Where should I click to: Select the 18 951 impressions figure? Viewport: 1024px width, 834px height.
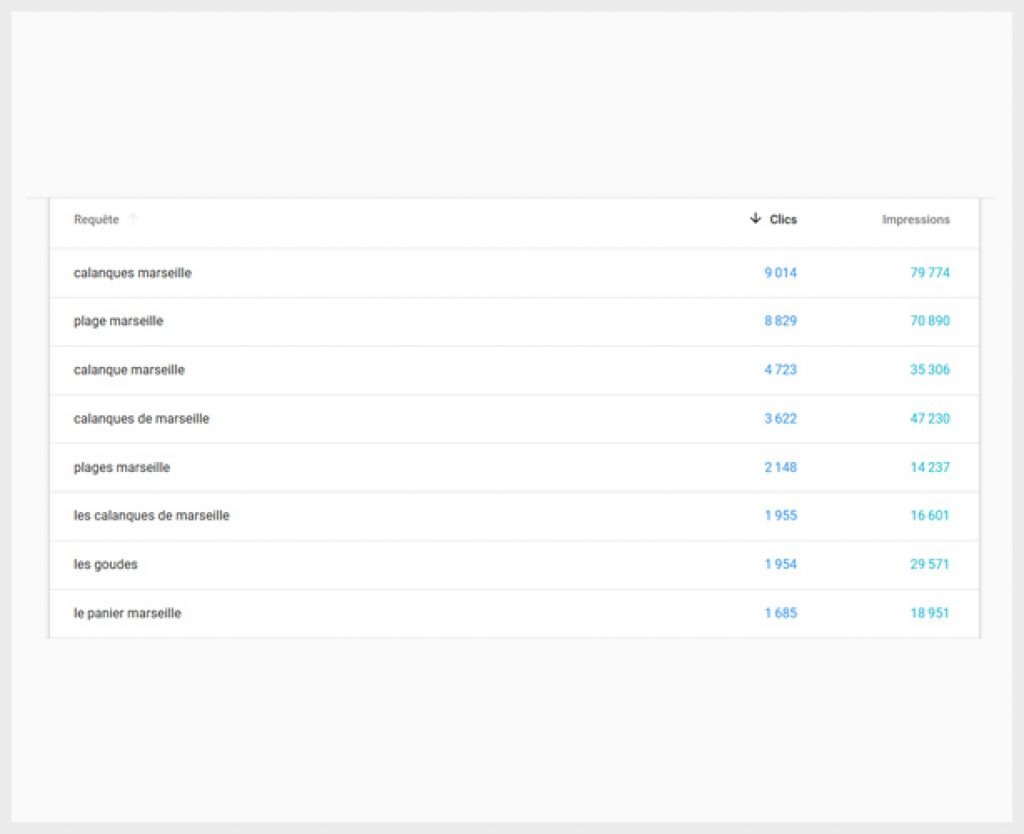[x=929, y=613]
